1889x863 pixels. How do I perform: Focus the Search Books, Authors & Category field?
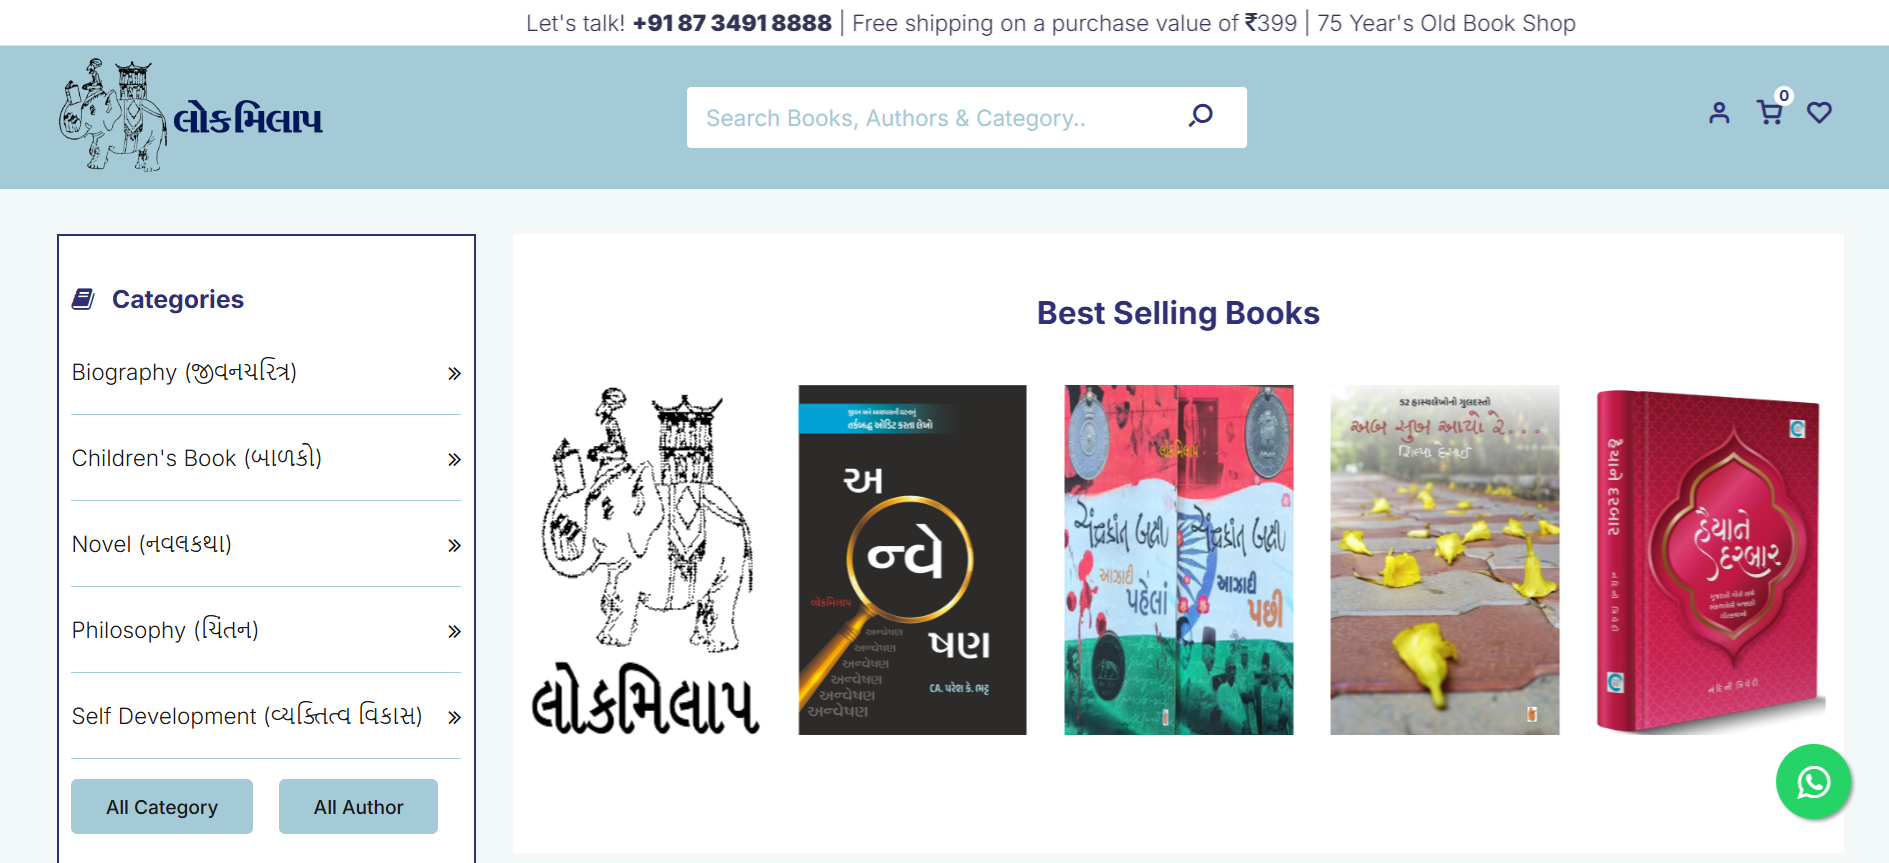pos(935,118)
